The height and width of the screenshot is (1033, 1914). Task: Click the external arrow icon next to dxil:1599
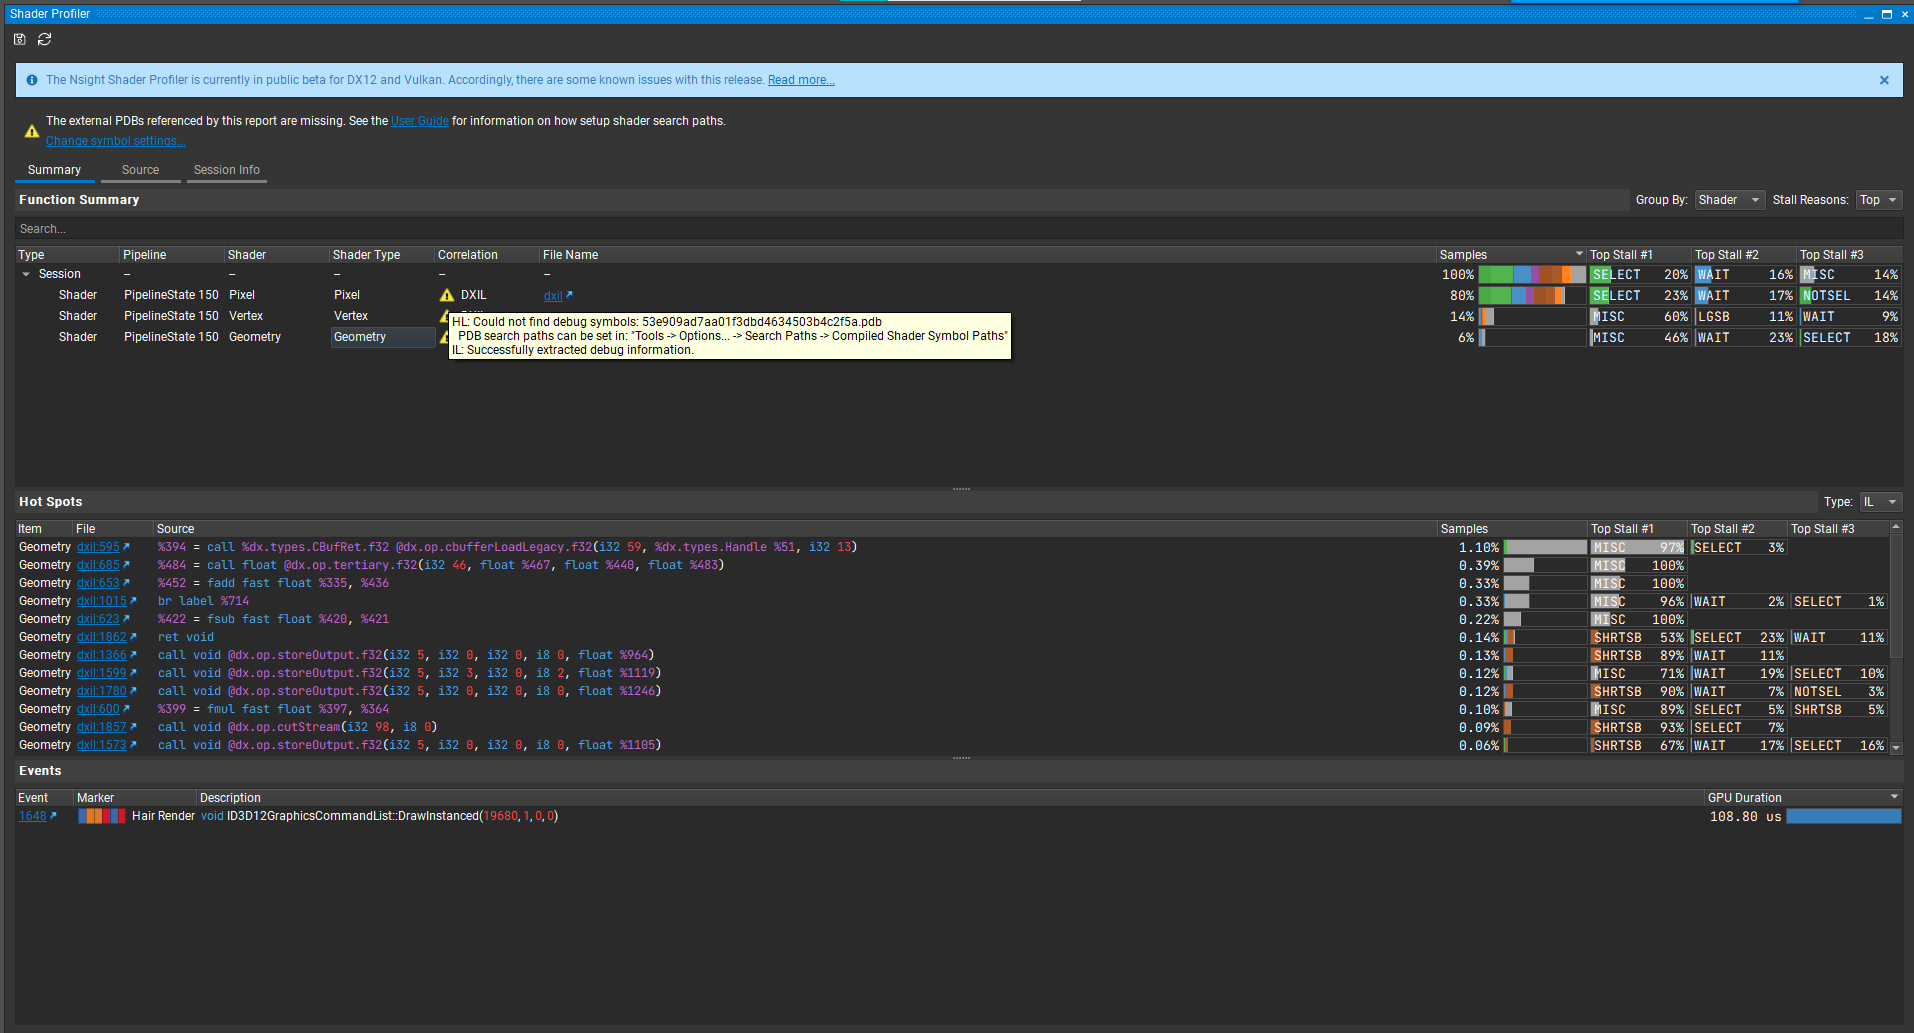(x=133, y=672)
